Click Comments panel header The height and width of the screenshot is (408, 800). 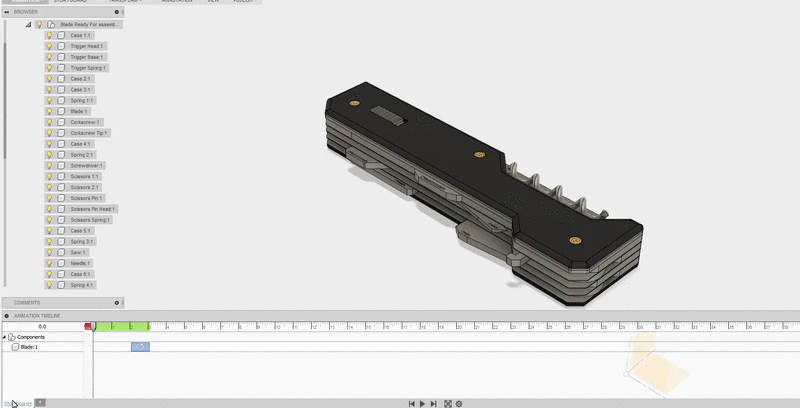point(63,302)
